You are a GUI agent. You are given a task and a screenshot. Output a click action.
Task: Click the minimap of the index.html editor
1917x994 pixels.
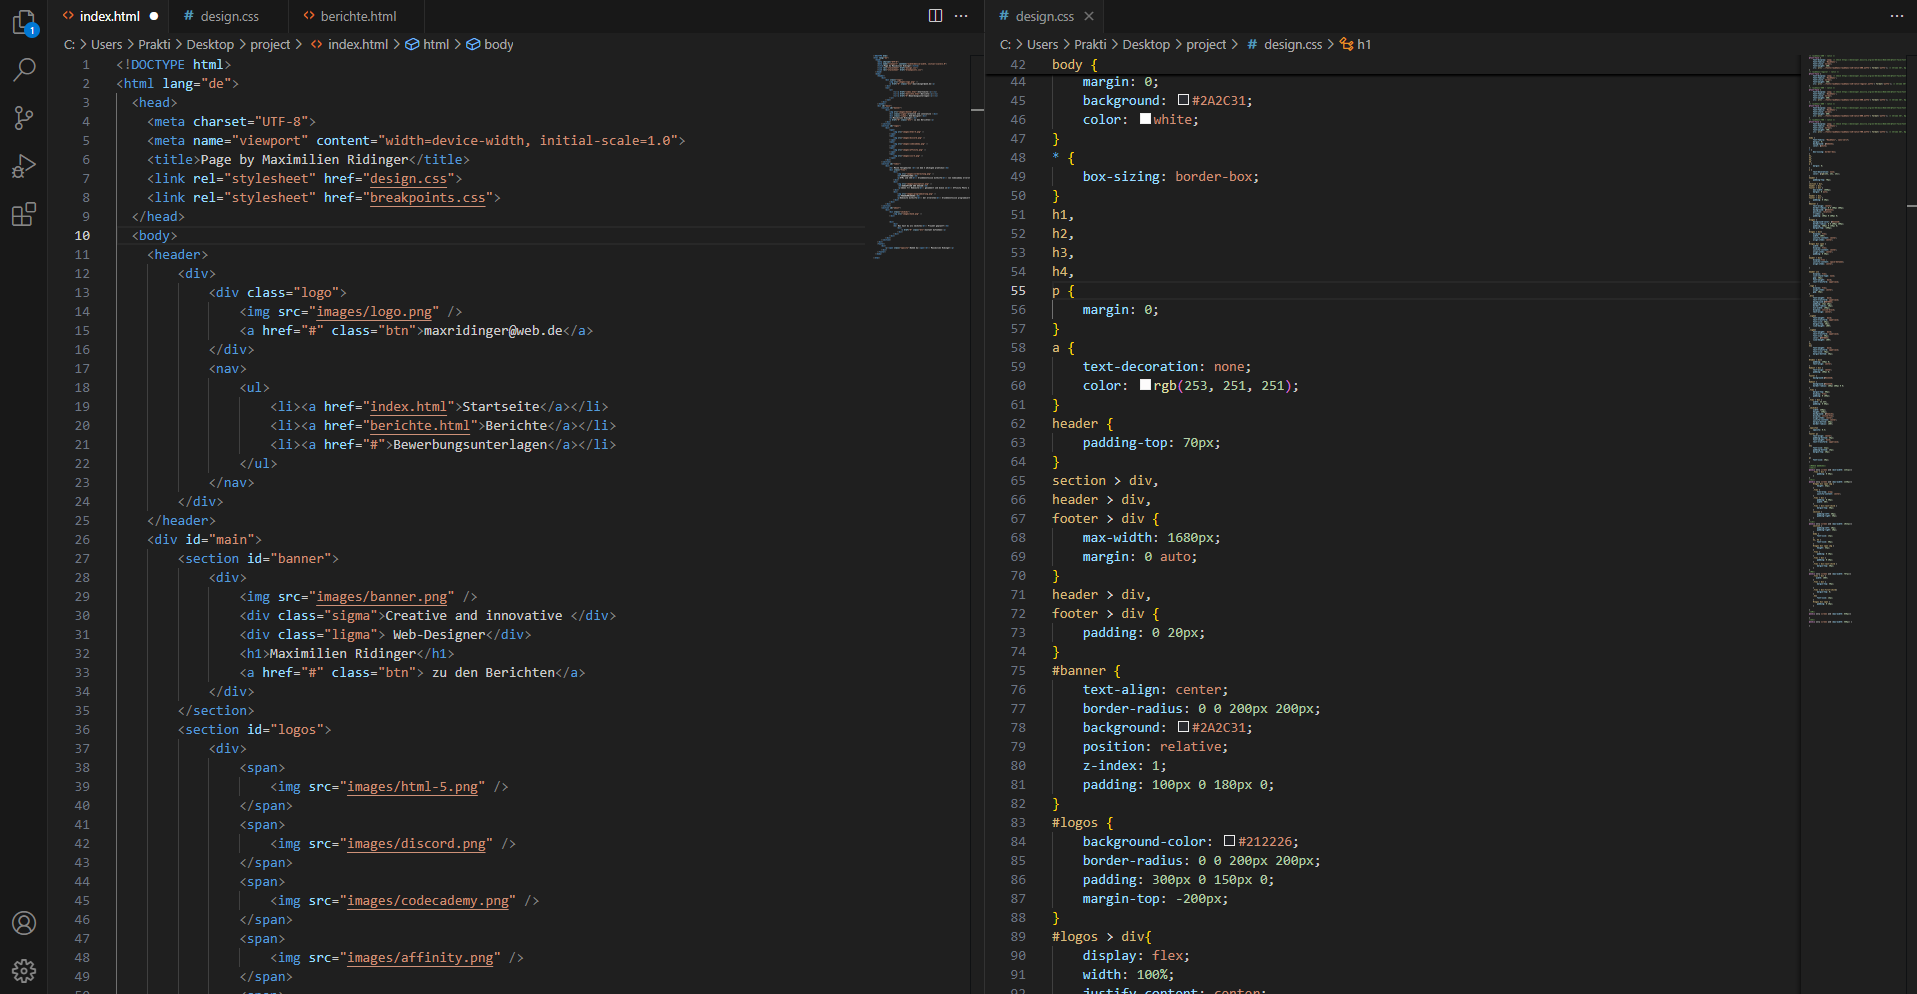click(x=915, y=150)
